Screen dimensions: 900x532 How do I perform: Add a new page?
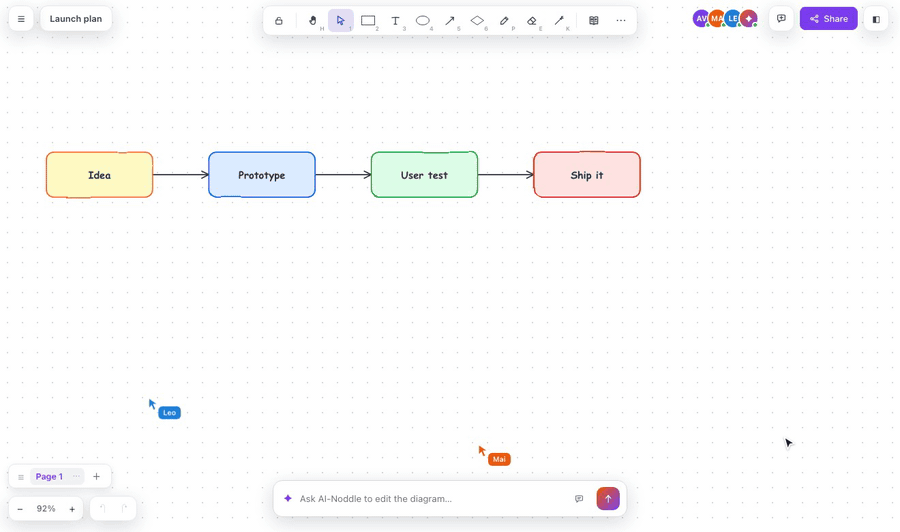(x=96, y=476)
